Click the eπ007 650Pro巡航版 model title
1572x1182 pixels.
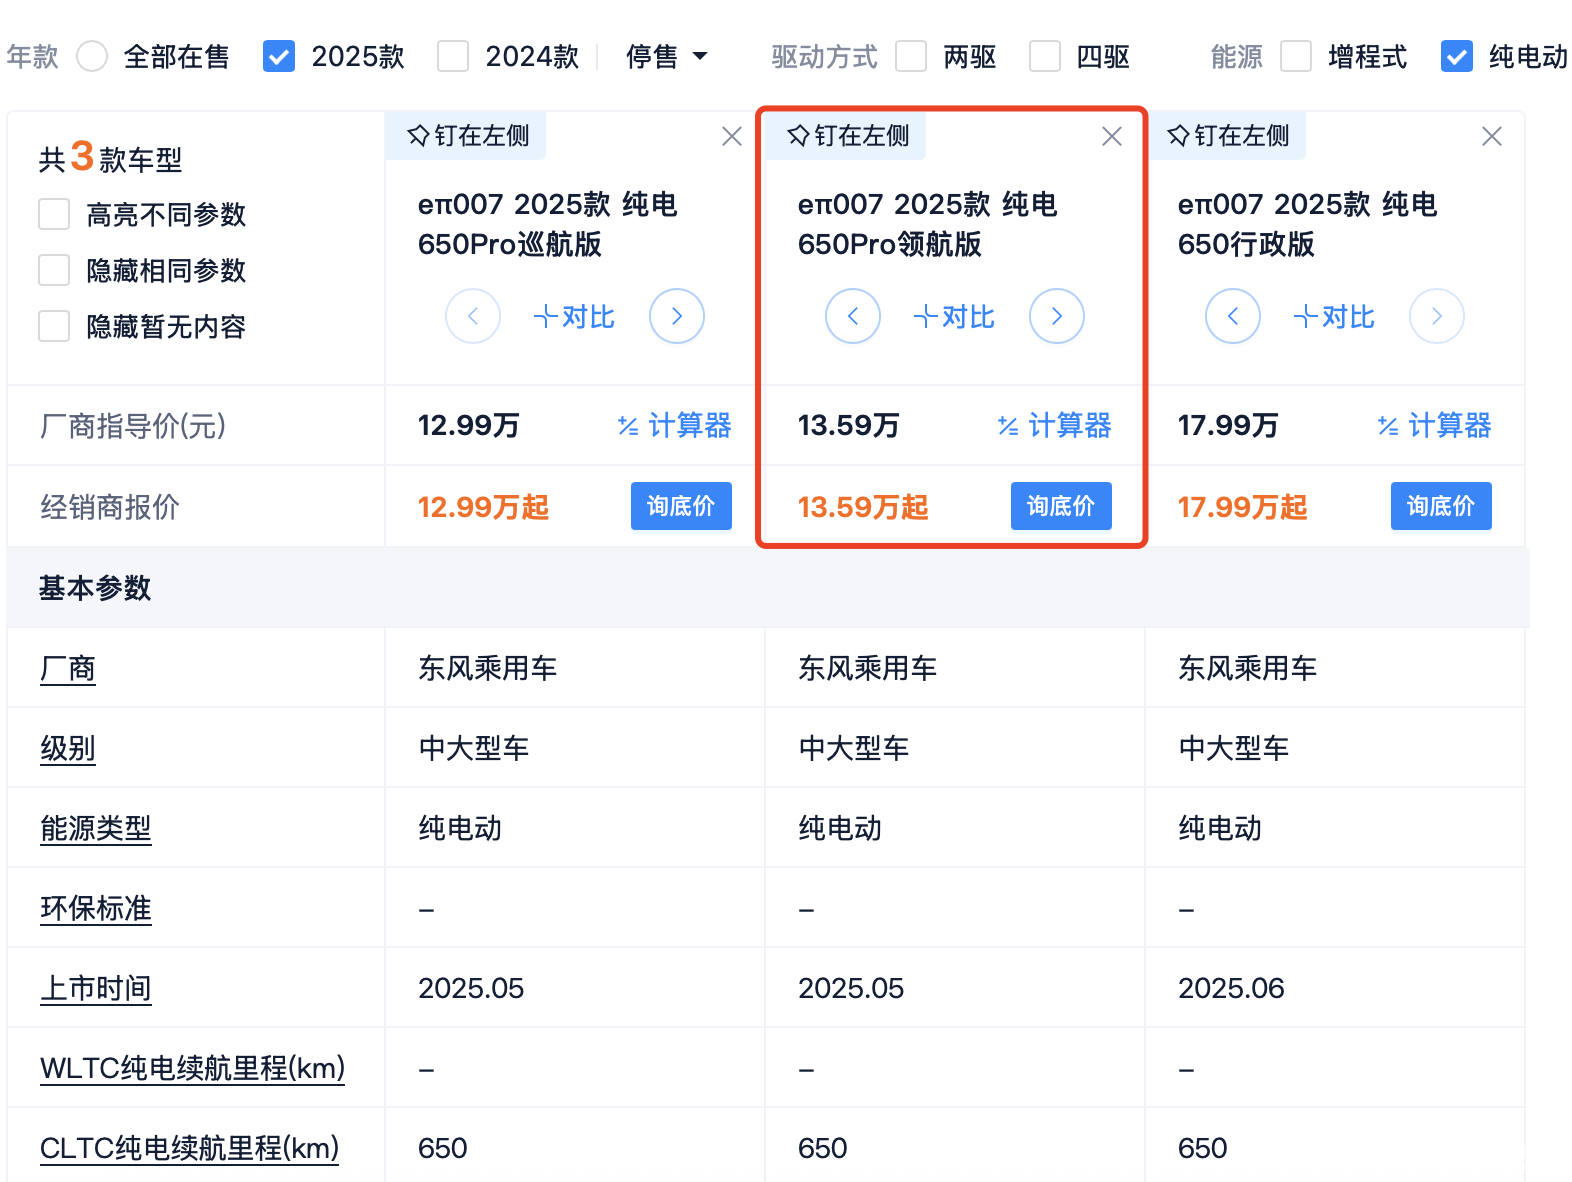pyautogui.click(x=548, y=224)
